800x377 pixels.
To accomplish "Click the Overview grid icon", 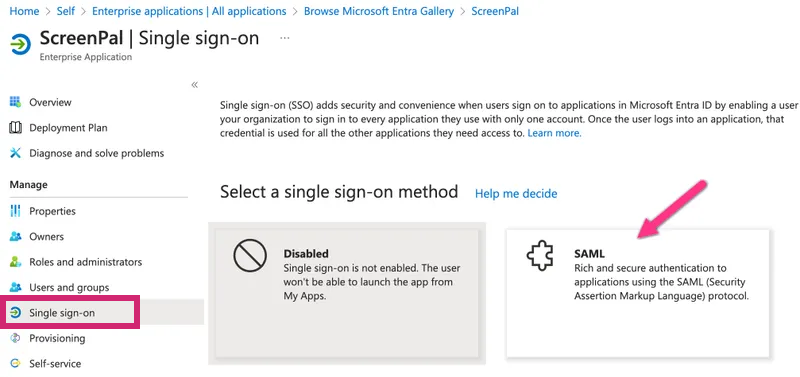I will pos(15,102).
